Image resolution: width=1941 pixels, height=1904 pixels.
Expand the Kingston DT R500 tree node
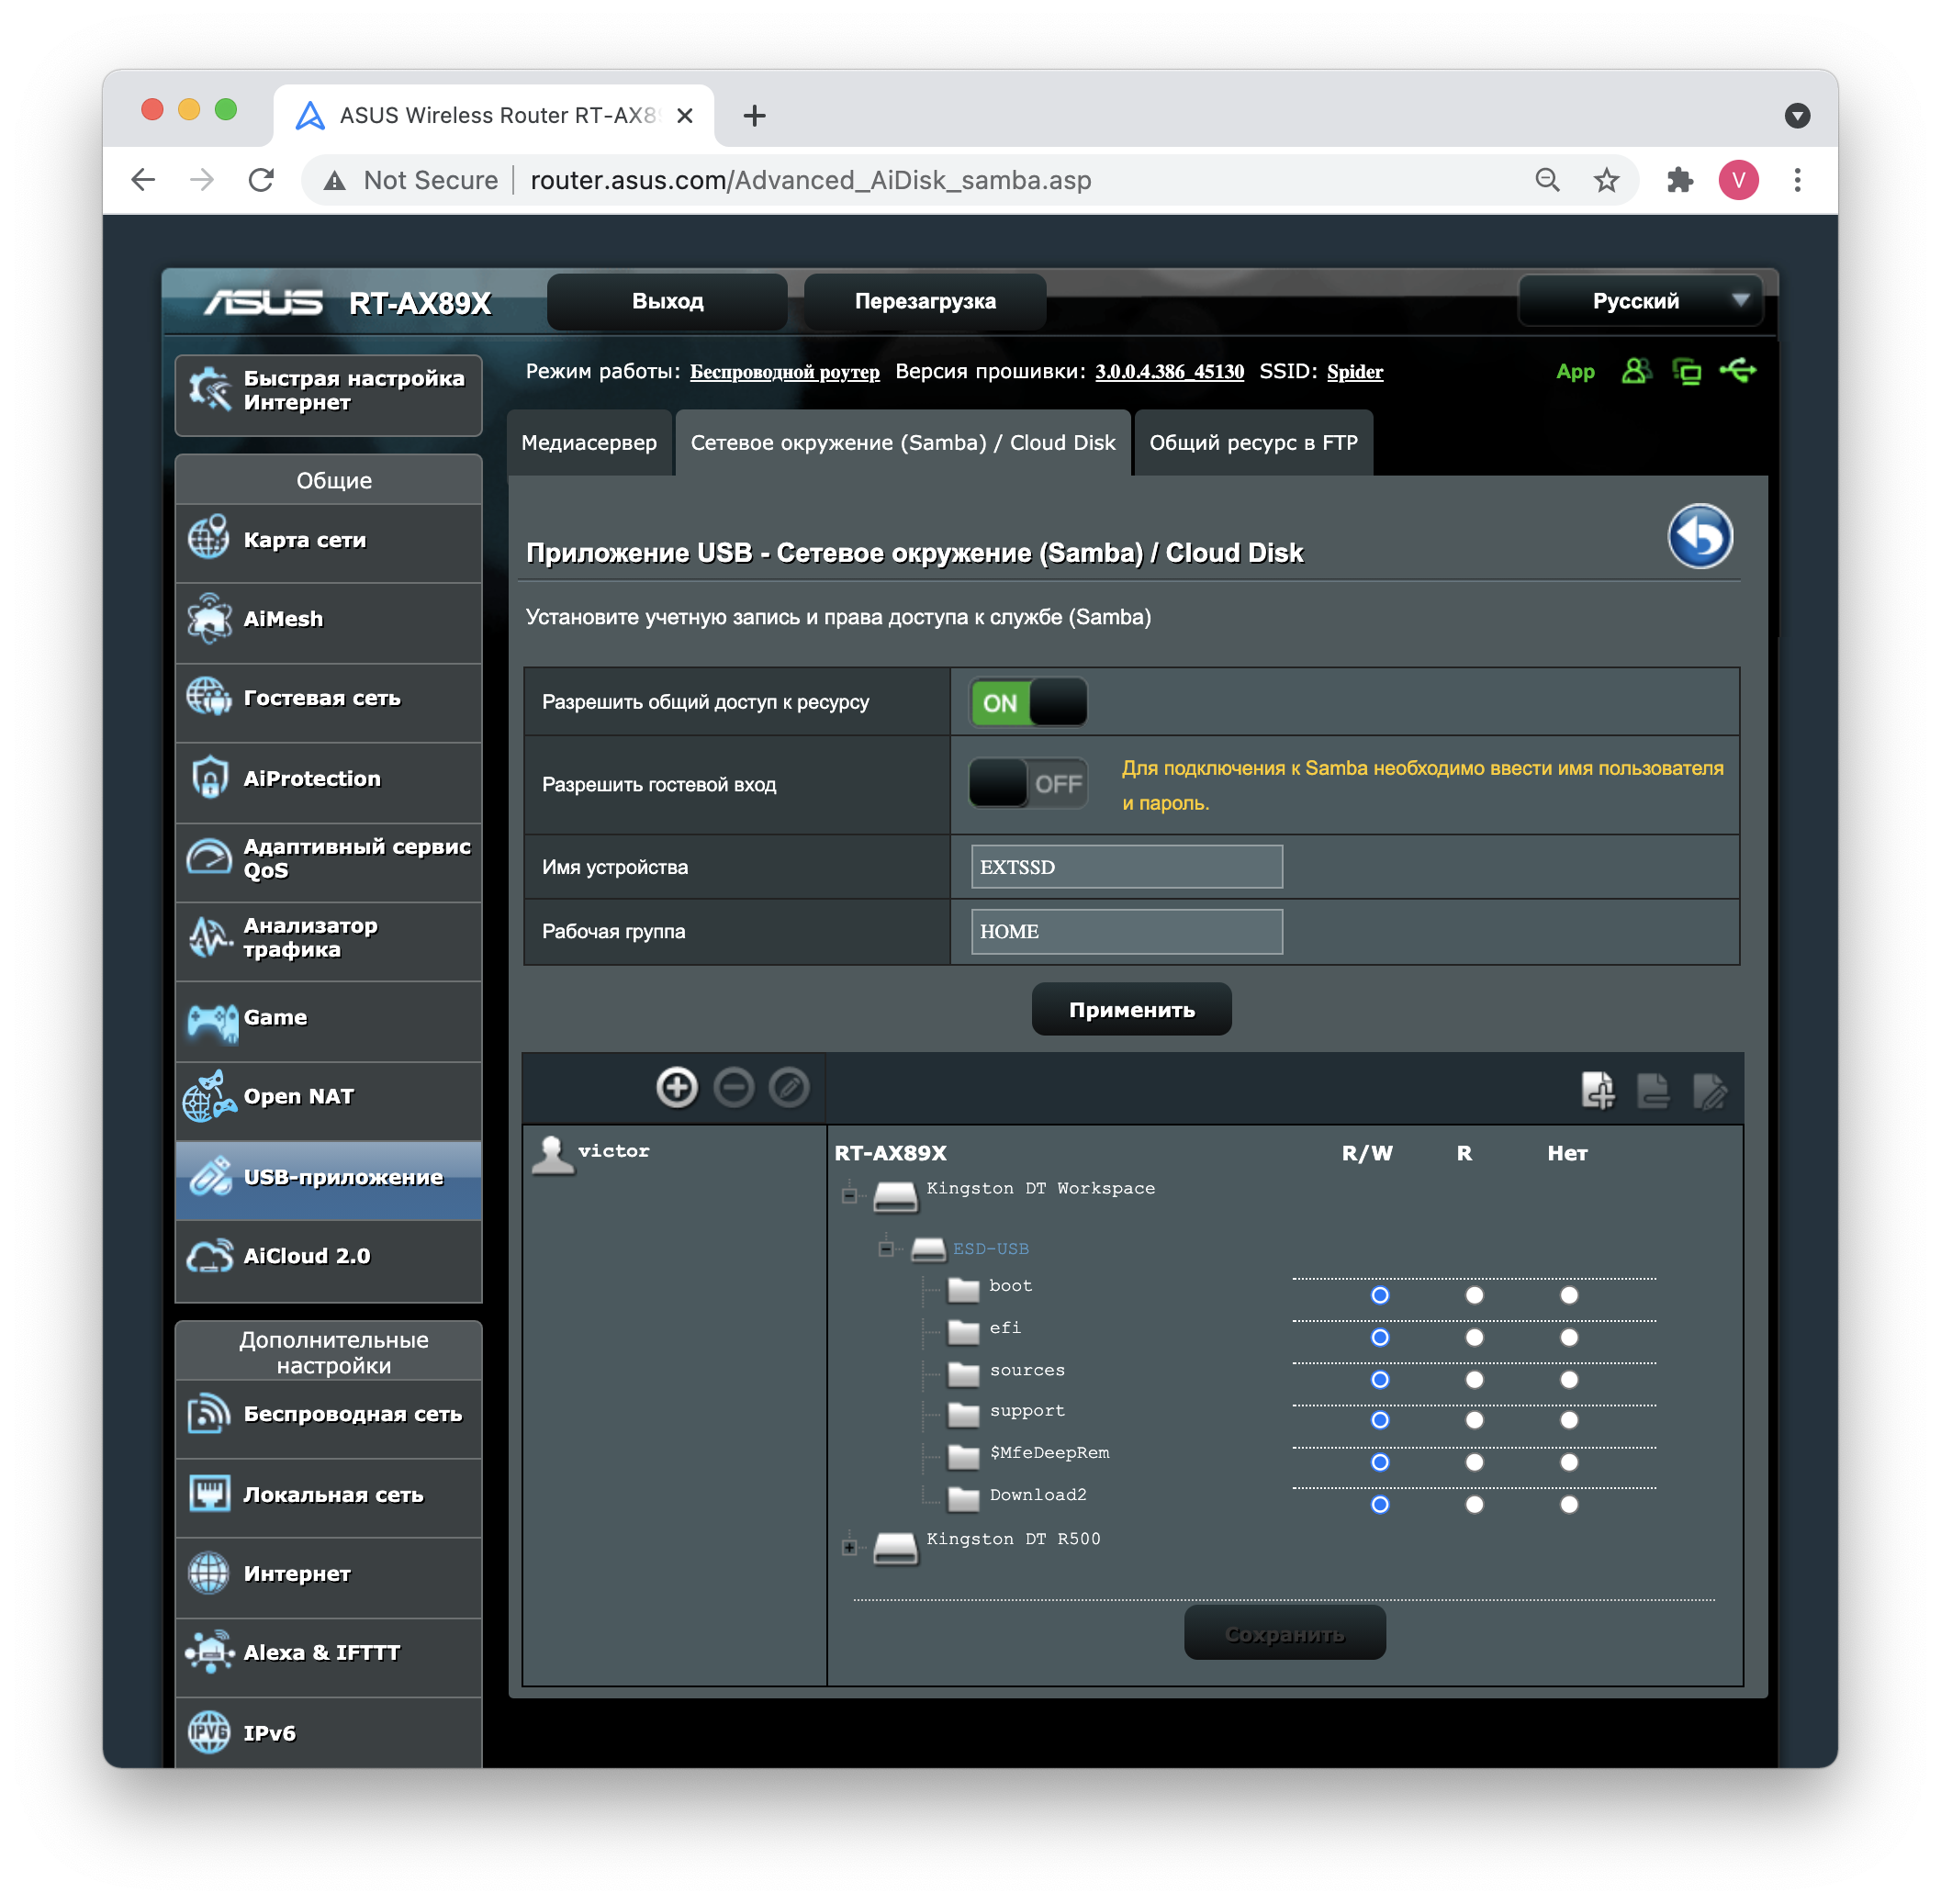(849, 1547)
